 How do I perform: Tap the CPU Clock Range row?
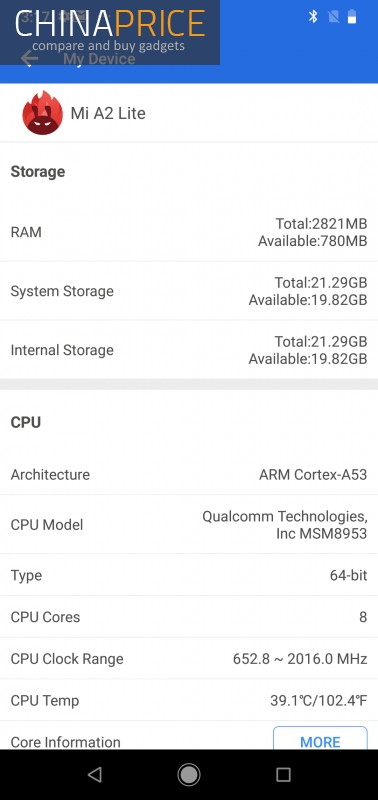(189, 659)
